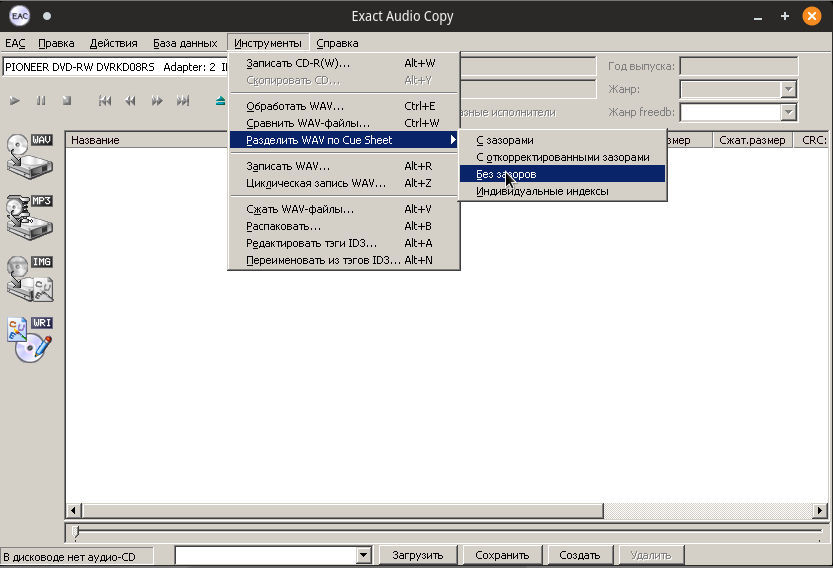Jump to previous track button

[105, 100]
